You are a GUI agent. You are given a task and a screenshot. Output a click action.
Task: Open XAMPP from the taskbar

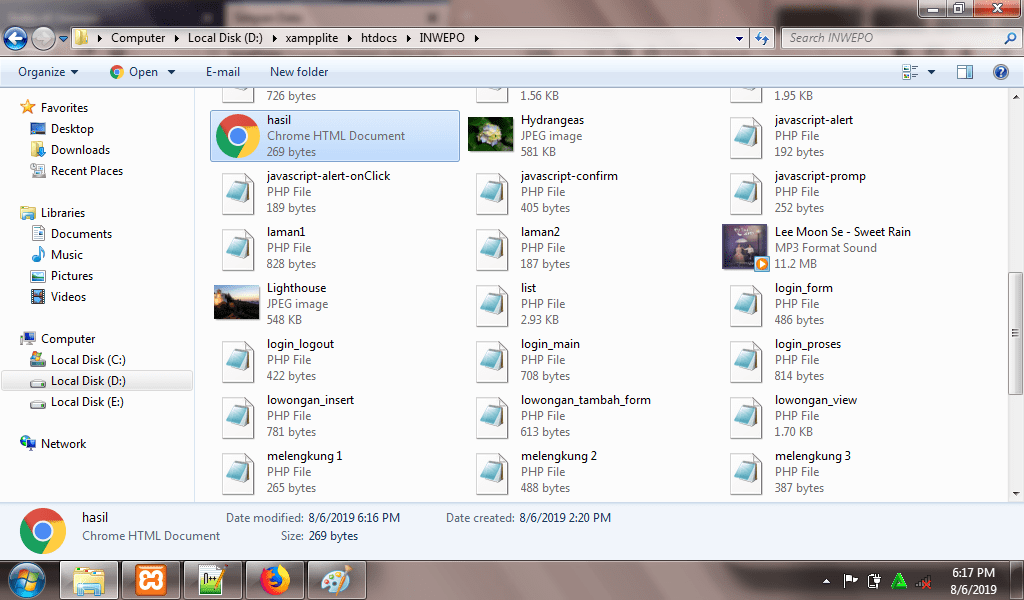[x=151, y=580]
